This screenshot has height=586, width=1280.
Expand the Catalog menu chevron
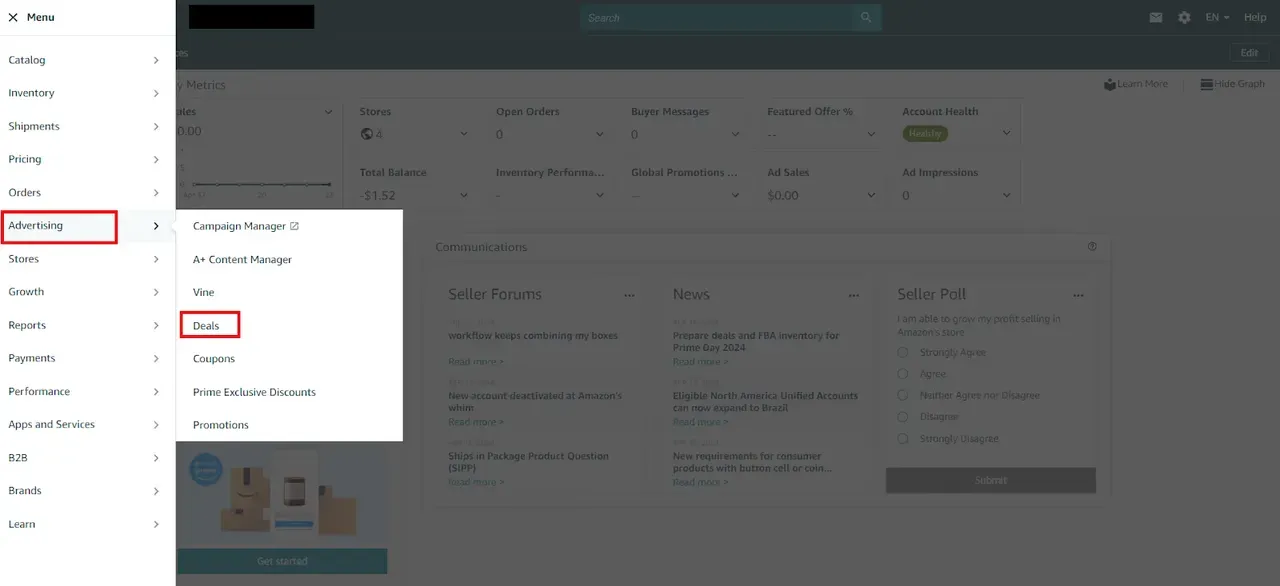coord(156,60)
